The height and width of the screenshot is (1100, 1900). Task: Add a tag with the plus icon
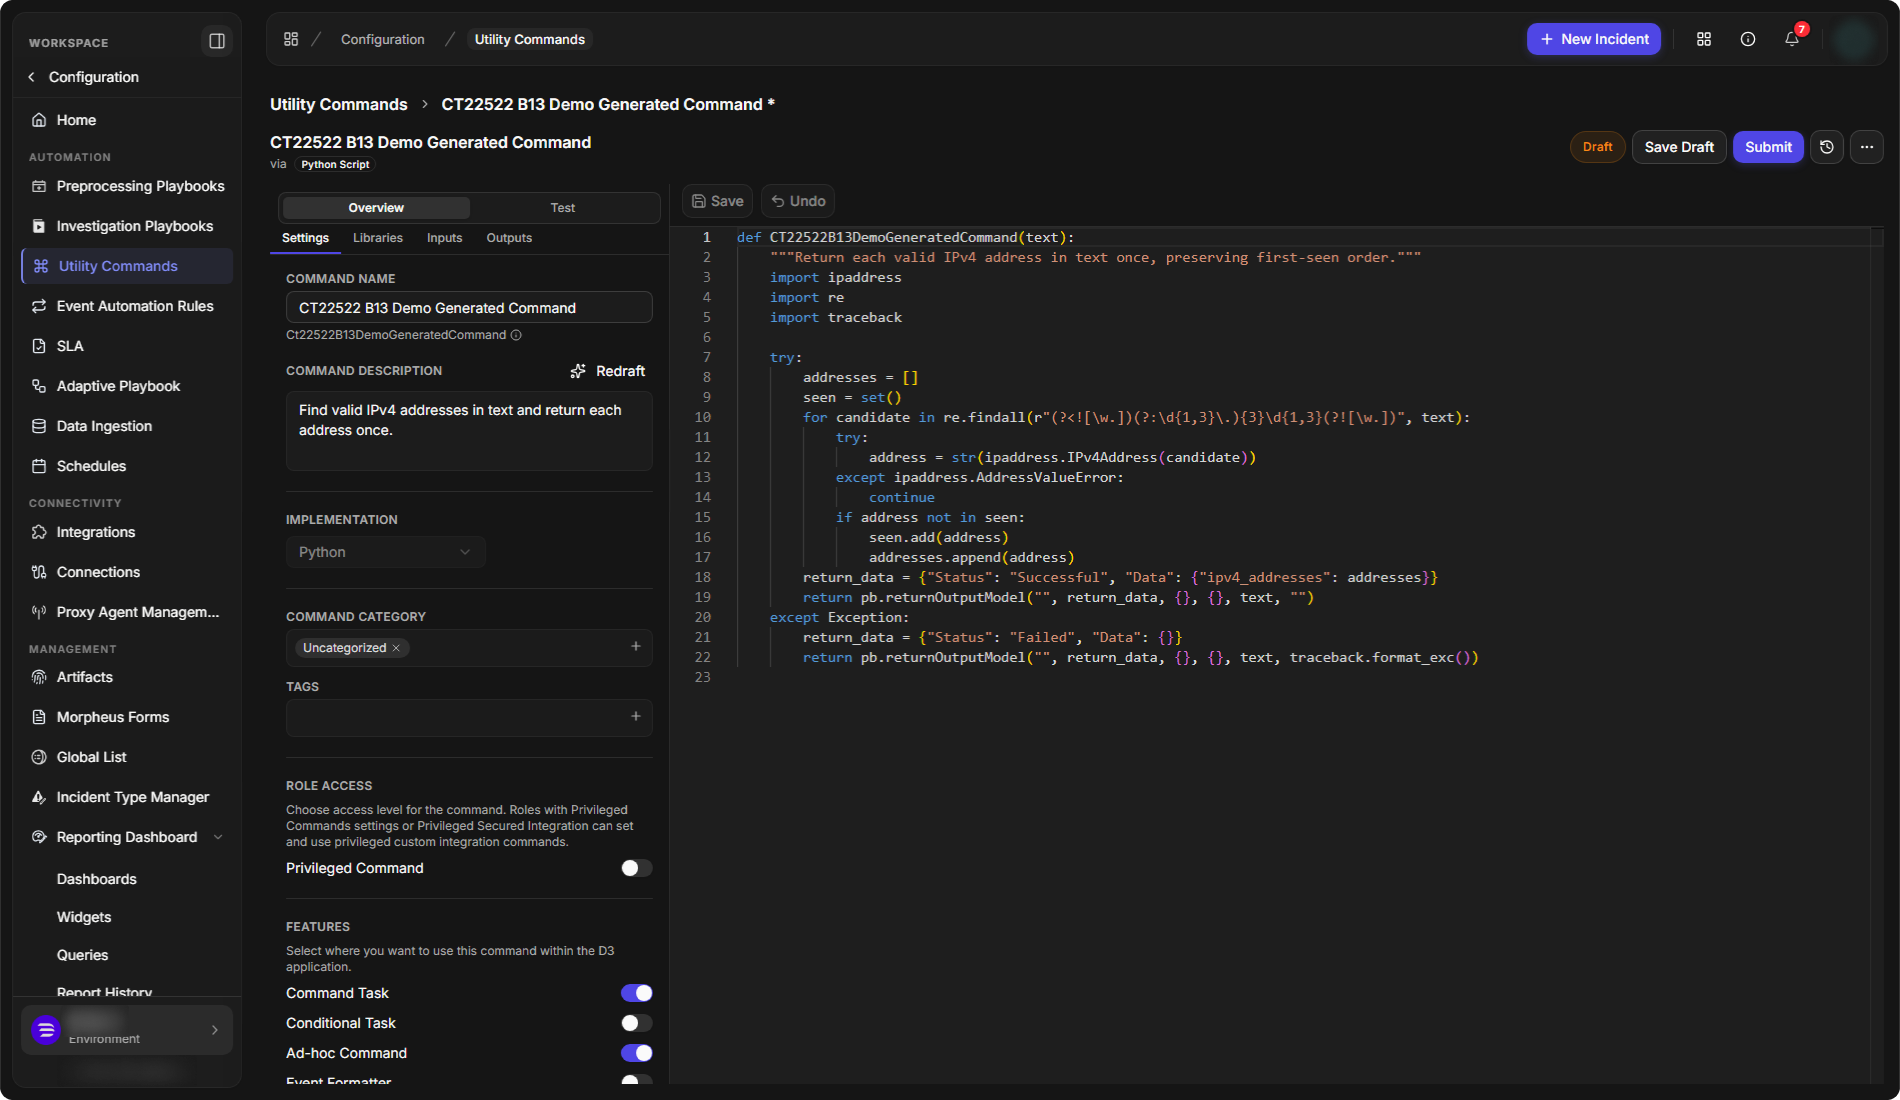[636, 716]
